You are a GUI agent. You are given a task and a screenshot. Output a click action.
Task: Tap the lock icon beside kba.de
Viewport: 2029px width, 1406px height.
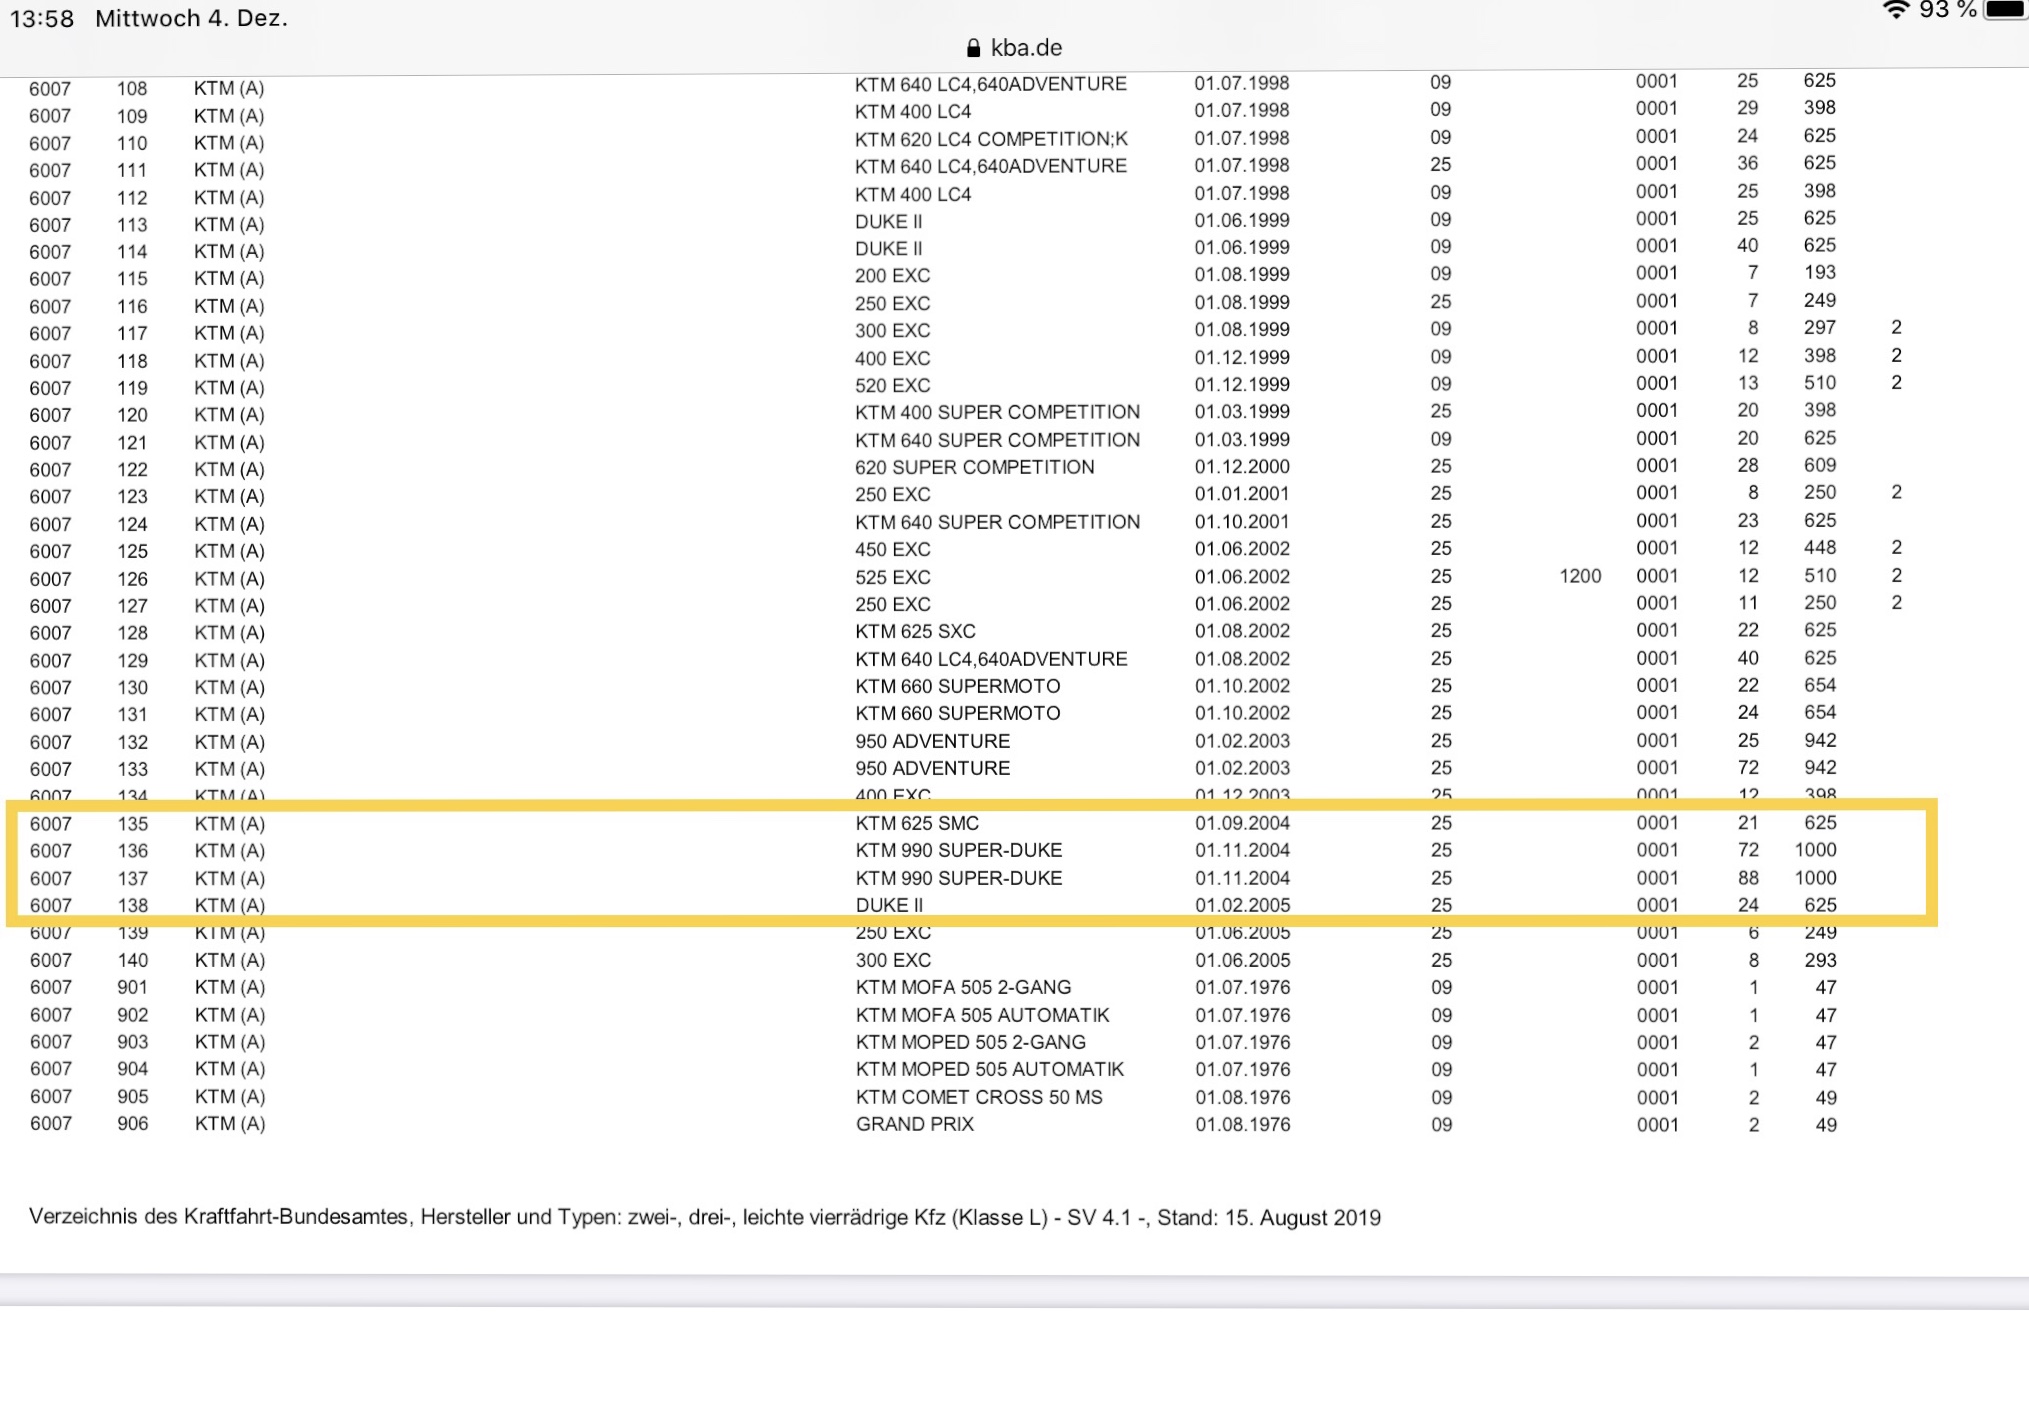pos(973,48)
